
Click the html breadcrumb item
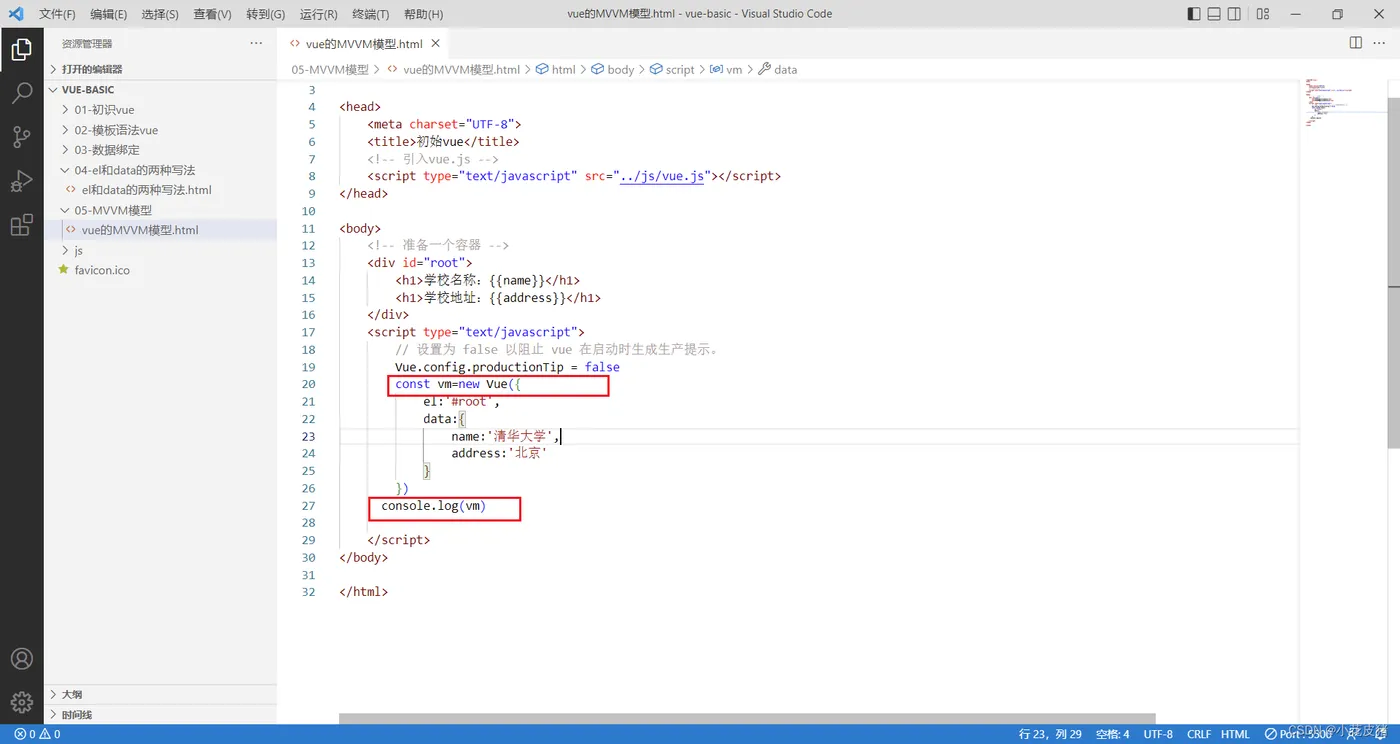click(x=556, y=70)
